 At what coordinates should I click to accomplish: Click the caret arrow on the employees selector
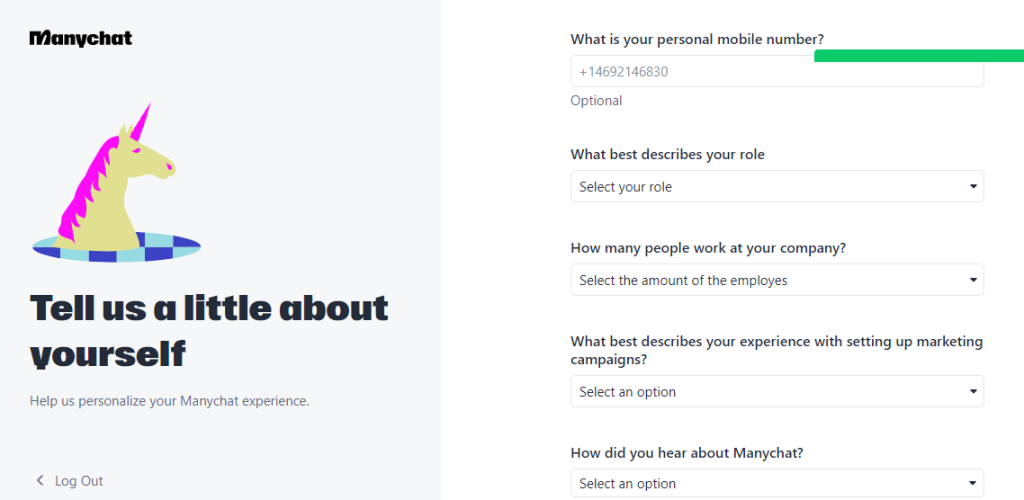point(973,280)
